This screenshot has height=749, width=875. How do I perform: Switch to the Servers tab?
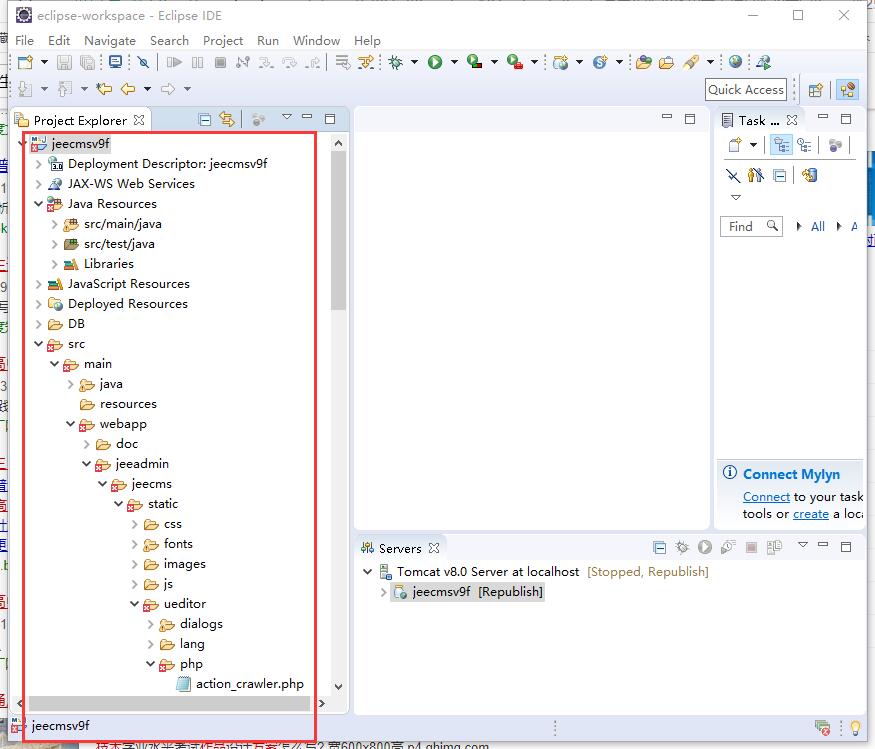(399, 548)
